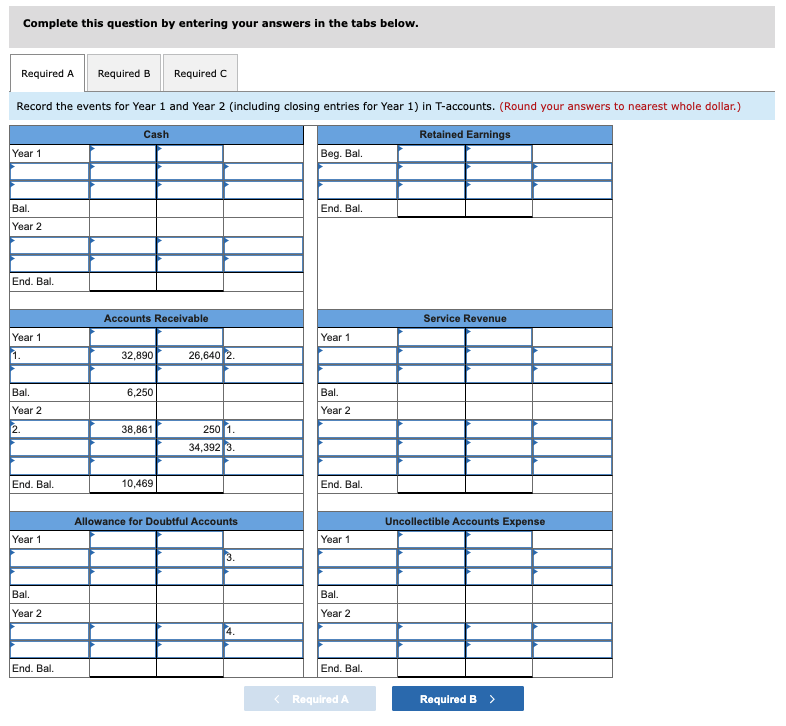
Task: Click Retained Earnings End. Bal. credit field
Action: click(x=498, y=208)
